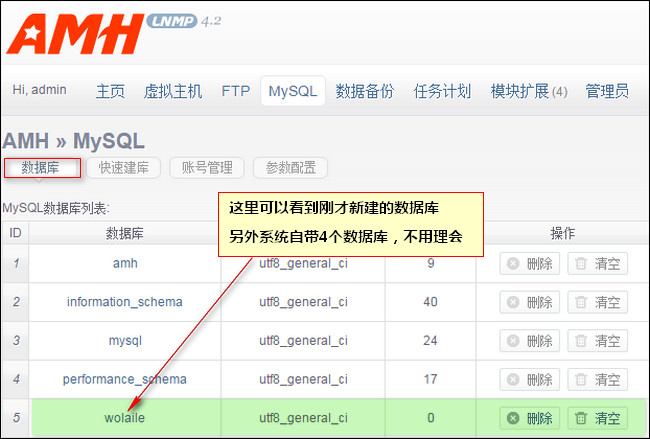Image resolution: width=650 pixels, height=439 pixels.
Task: Switch to 数据库 database sub-tab
Action: point(42,168)
